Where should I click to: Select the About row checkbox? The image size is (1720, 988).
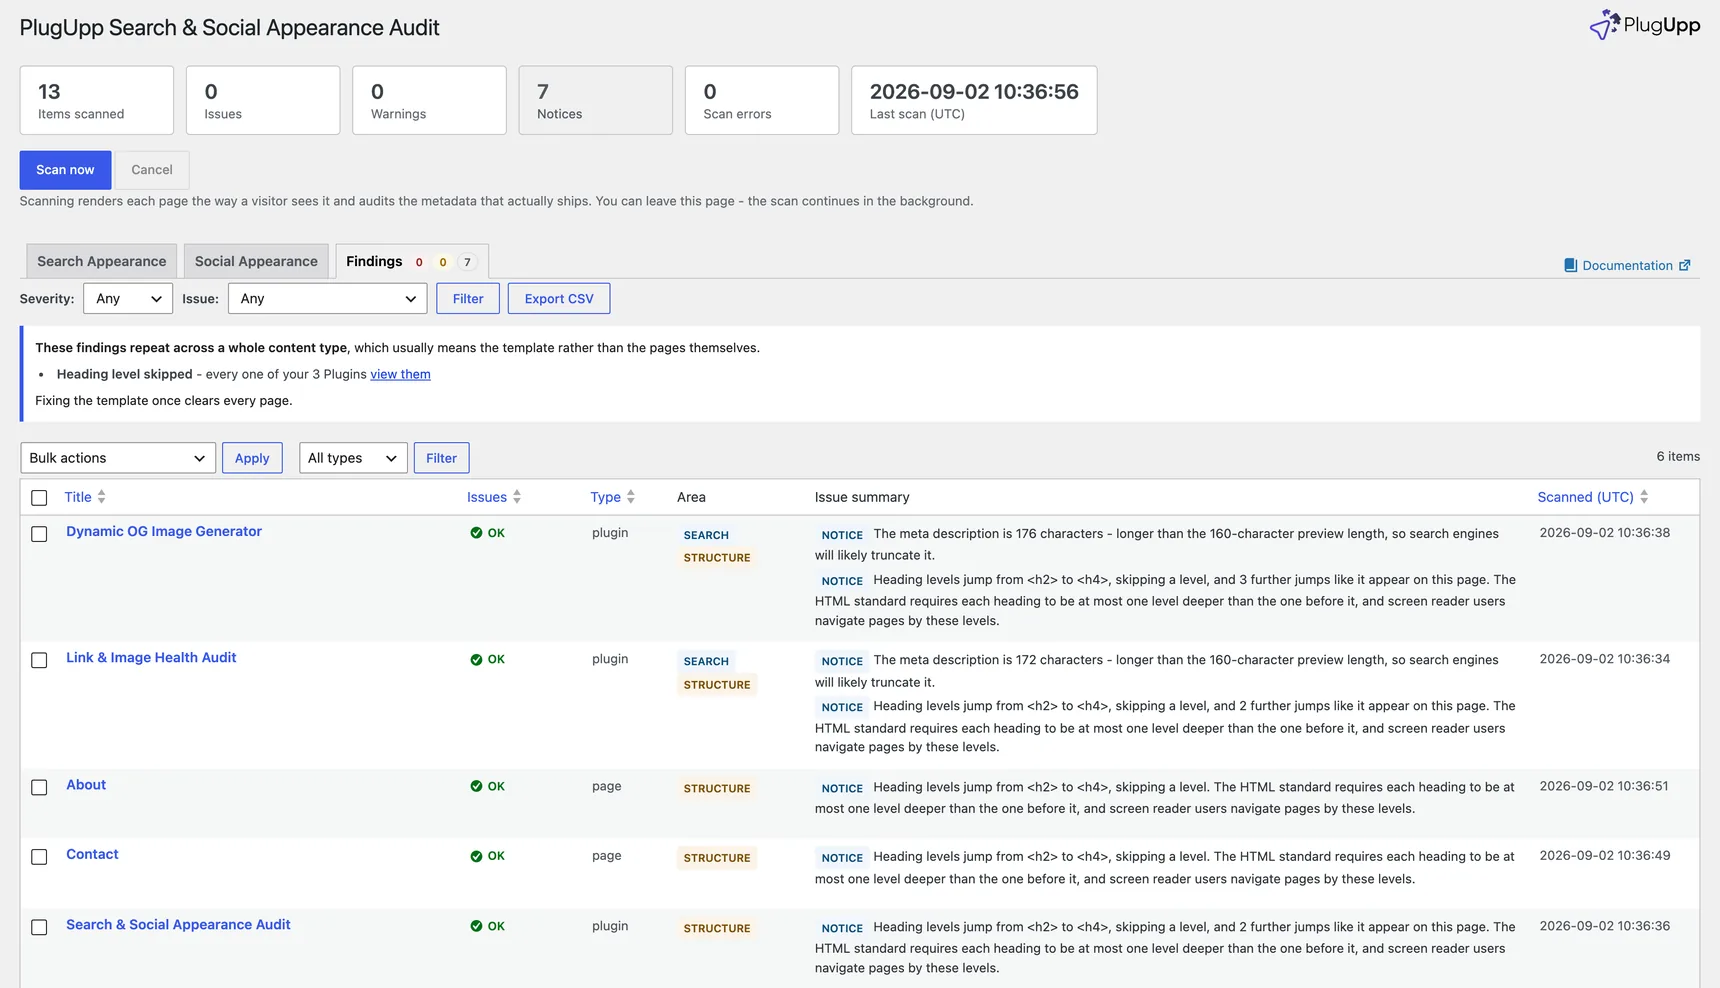tap(39, 787)
